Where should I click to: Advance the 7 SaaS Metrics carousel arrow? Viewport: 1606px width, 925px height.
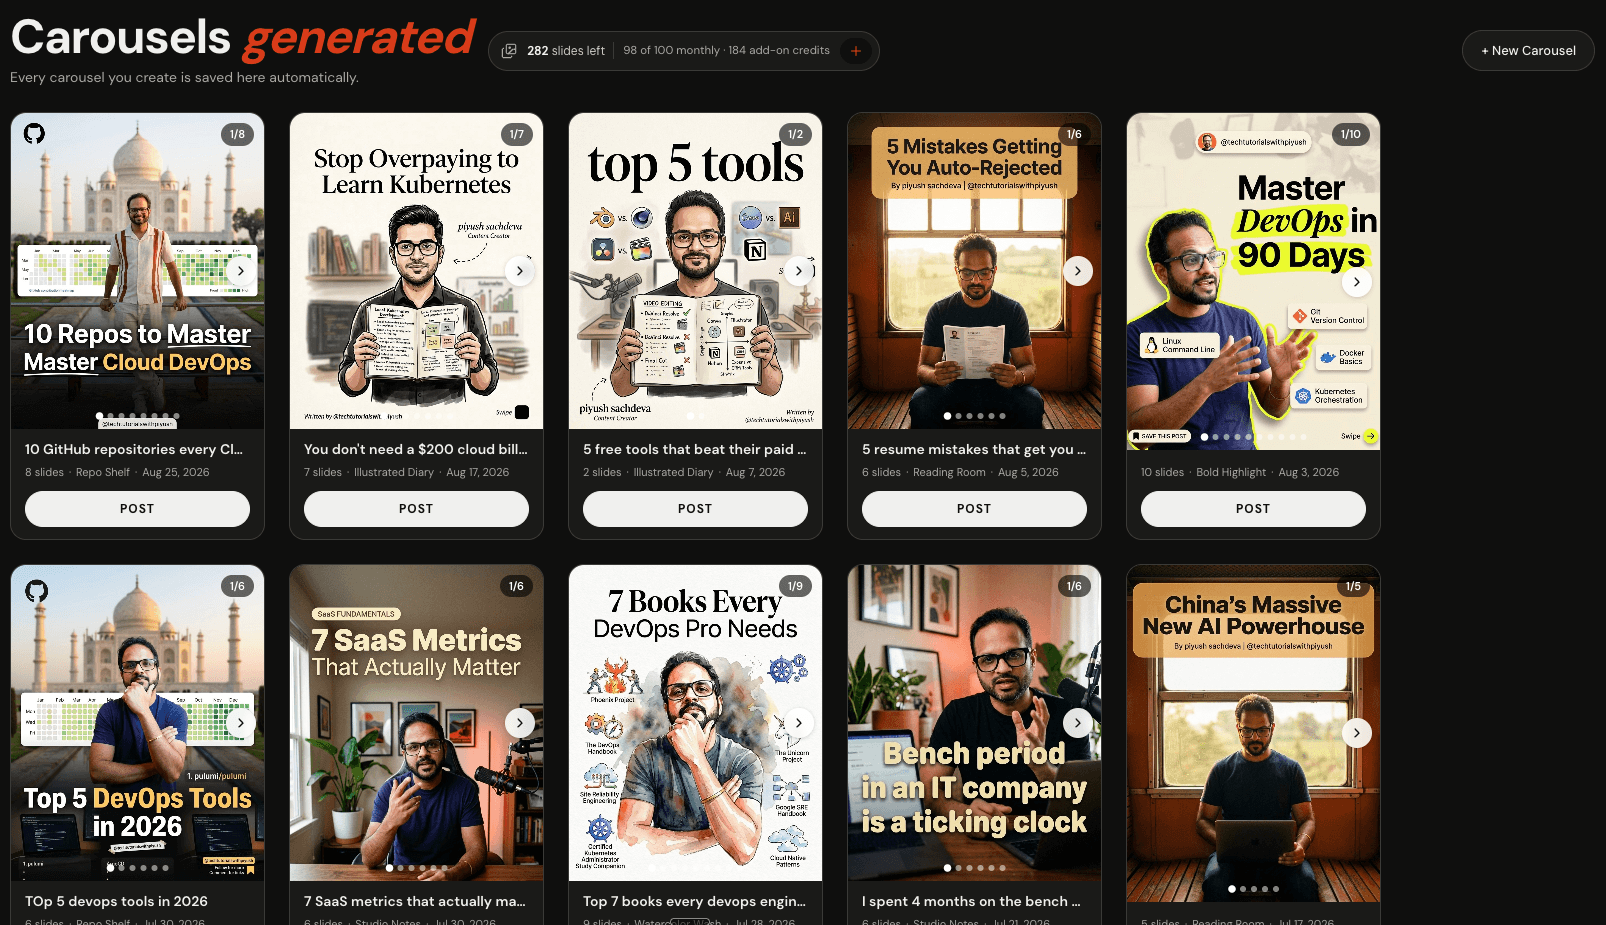pyautogui.click(x=520, y=723)
